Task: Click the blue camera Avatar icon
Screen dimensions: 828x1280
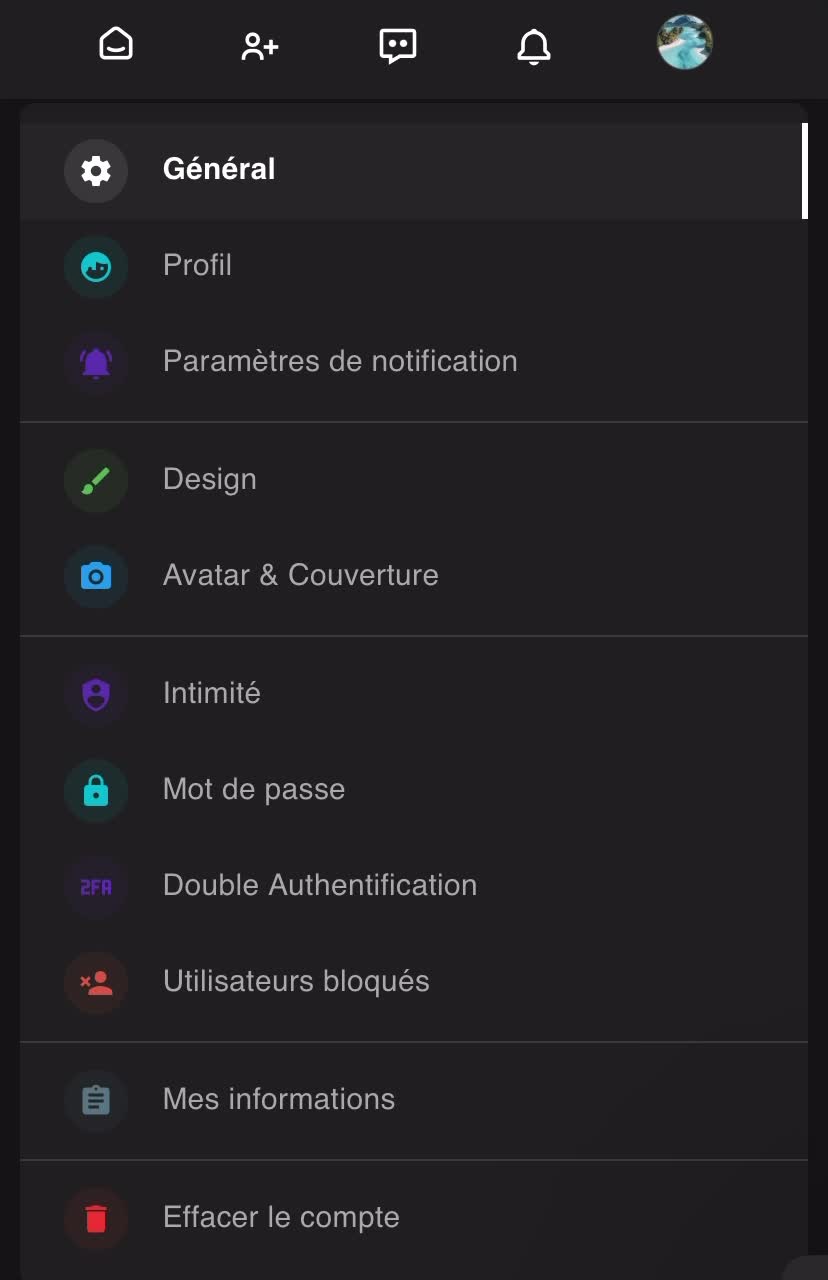Action: pyautogui.click(x=96, y=577)
